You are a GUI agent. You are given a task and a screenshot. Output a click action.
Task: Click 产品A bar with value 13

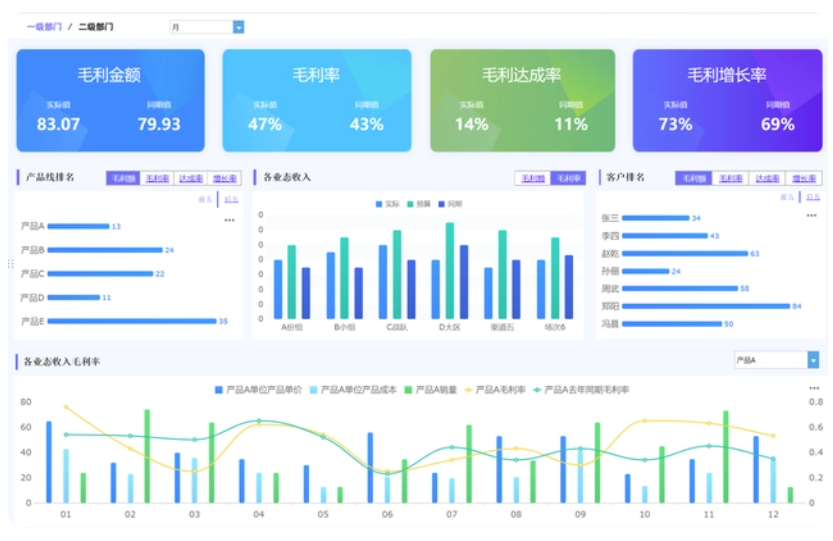78,226
